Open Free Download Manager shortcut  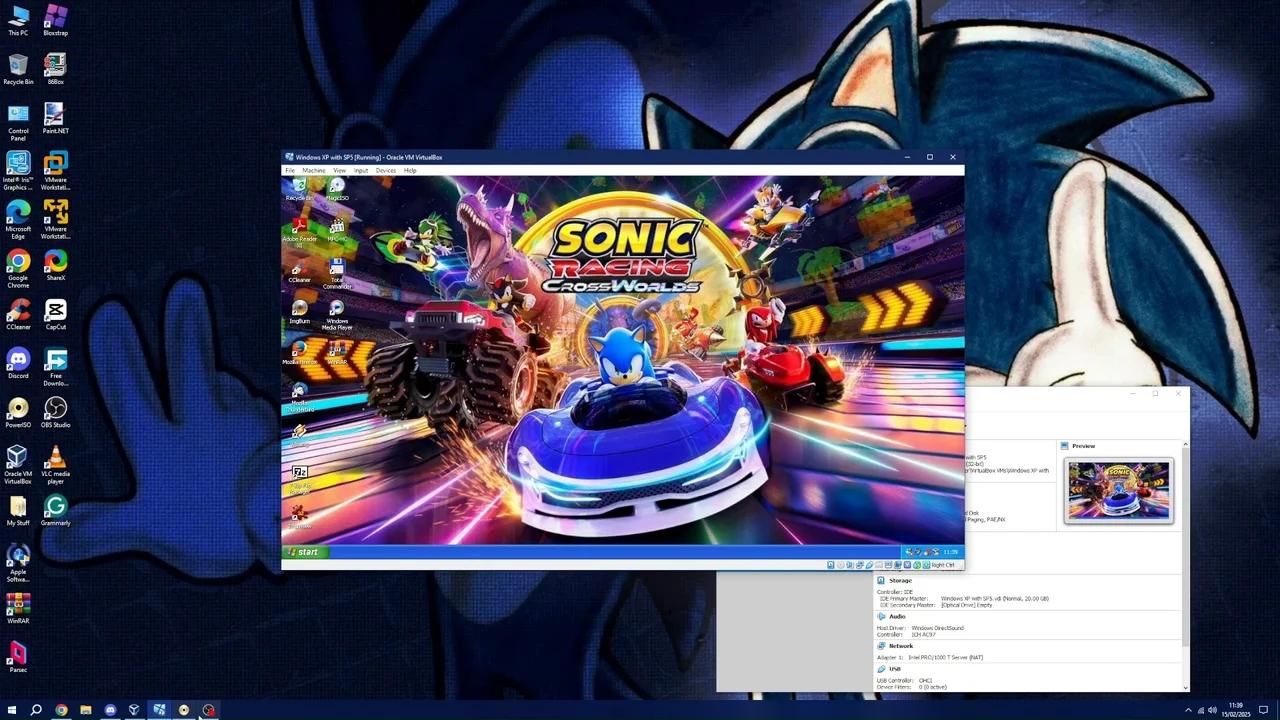pyautogui.click(x=55, y=367)
